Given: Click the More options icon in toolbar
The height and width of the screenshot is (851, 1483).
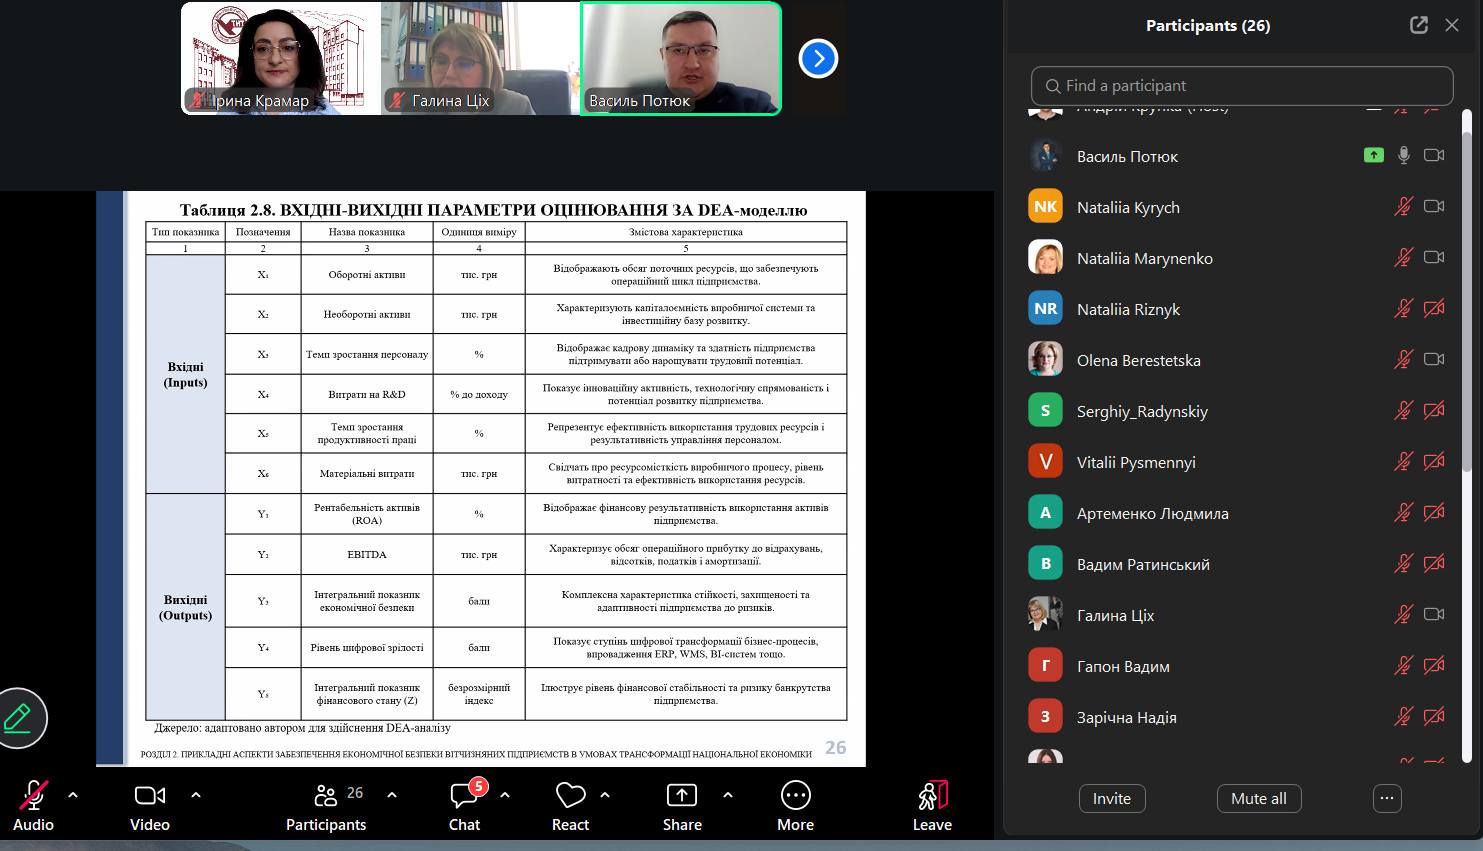Looking at the screenshot, I should (795, 796).
